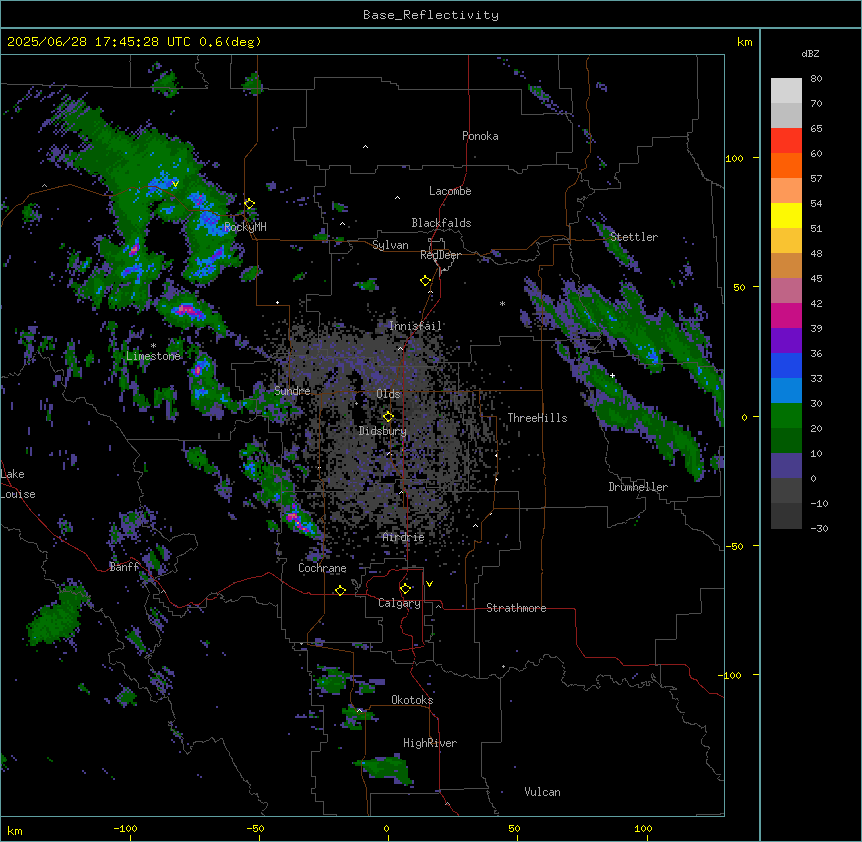Click the Cochrane town label
This screenshot has width=862, height=842.
point(322,568)
